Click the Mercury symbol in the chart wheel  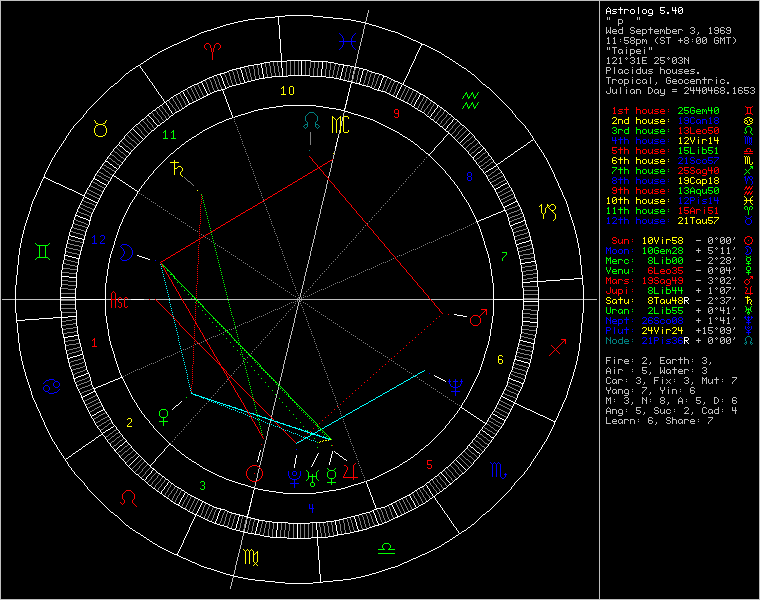[332, 477]
